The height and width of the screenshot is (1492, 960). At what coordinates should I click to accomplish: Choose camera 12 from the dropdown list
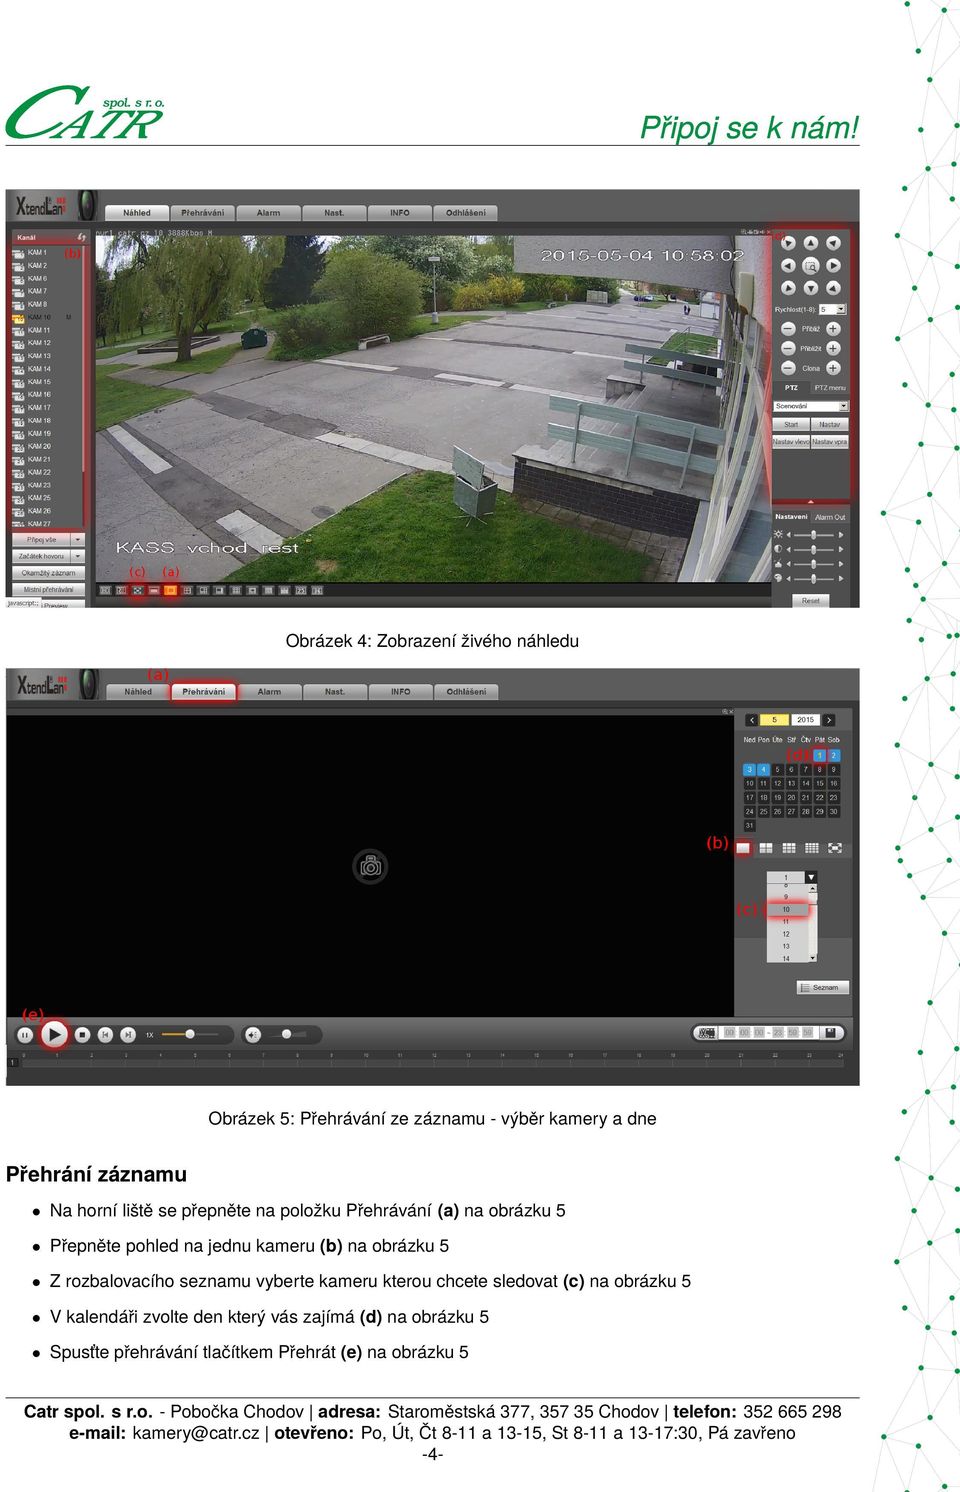pos(786,934)
